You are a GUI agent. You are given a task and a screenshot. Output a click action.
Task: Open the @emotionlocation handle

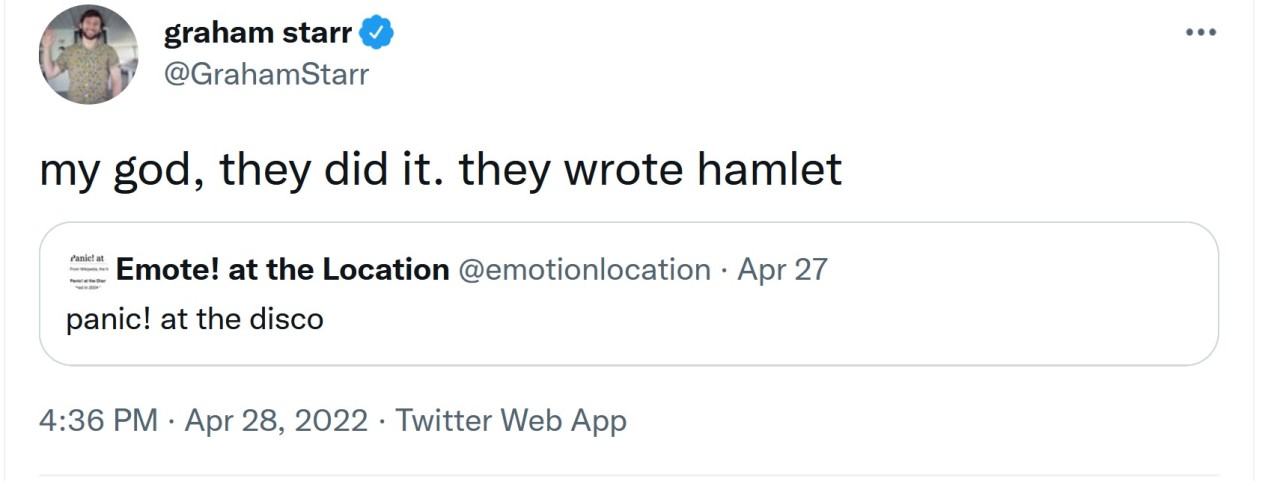point(584,269)
